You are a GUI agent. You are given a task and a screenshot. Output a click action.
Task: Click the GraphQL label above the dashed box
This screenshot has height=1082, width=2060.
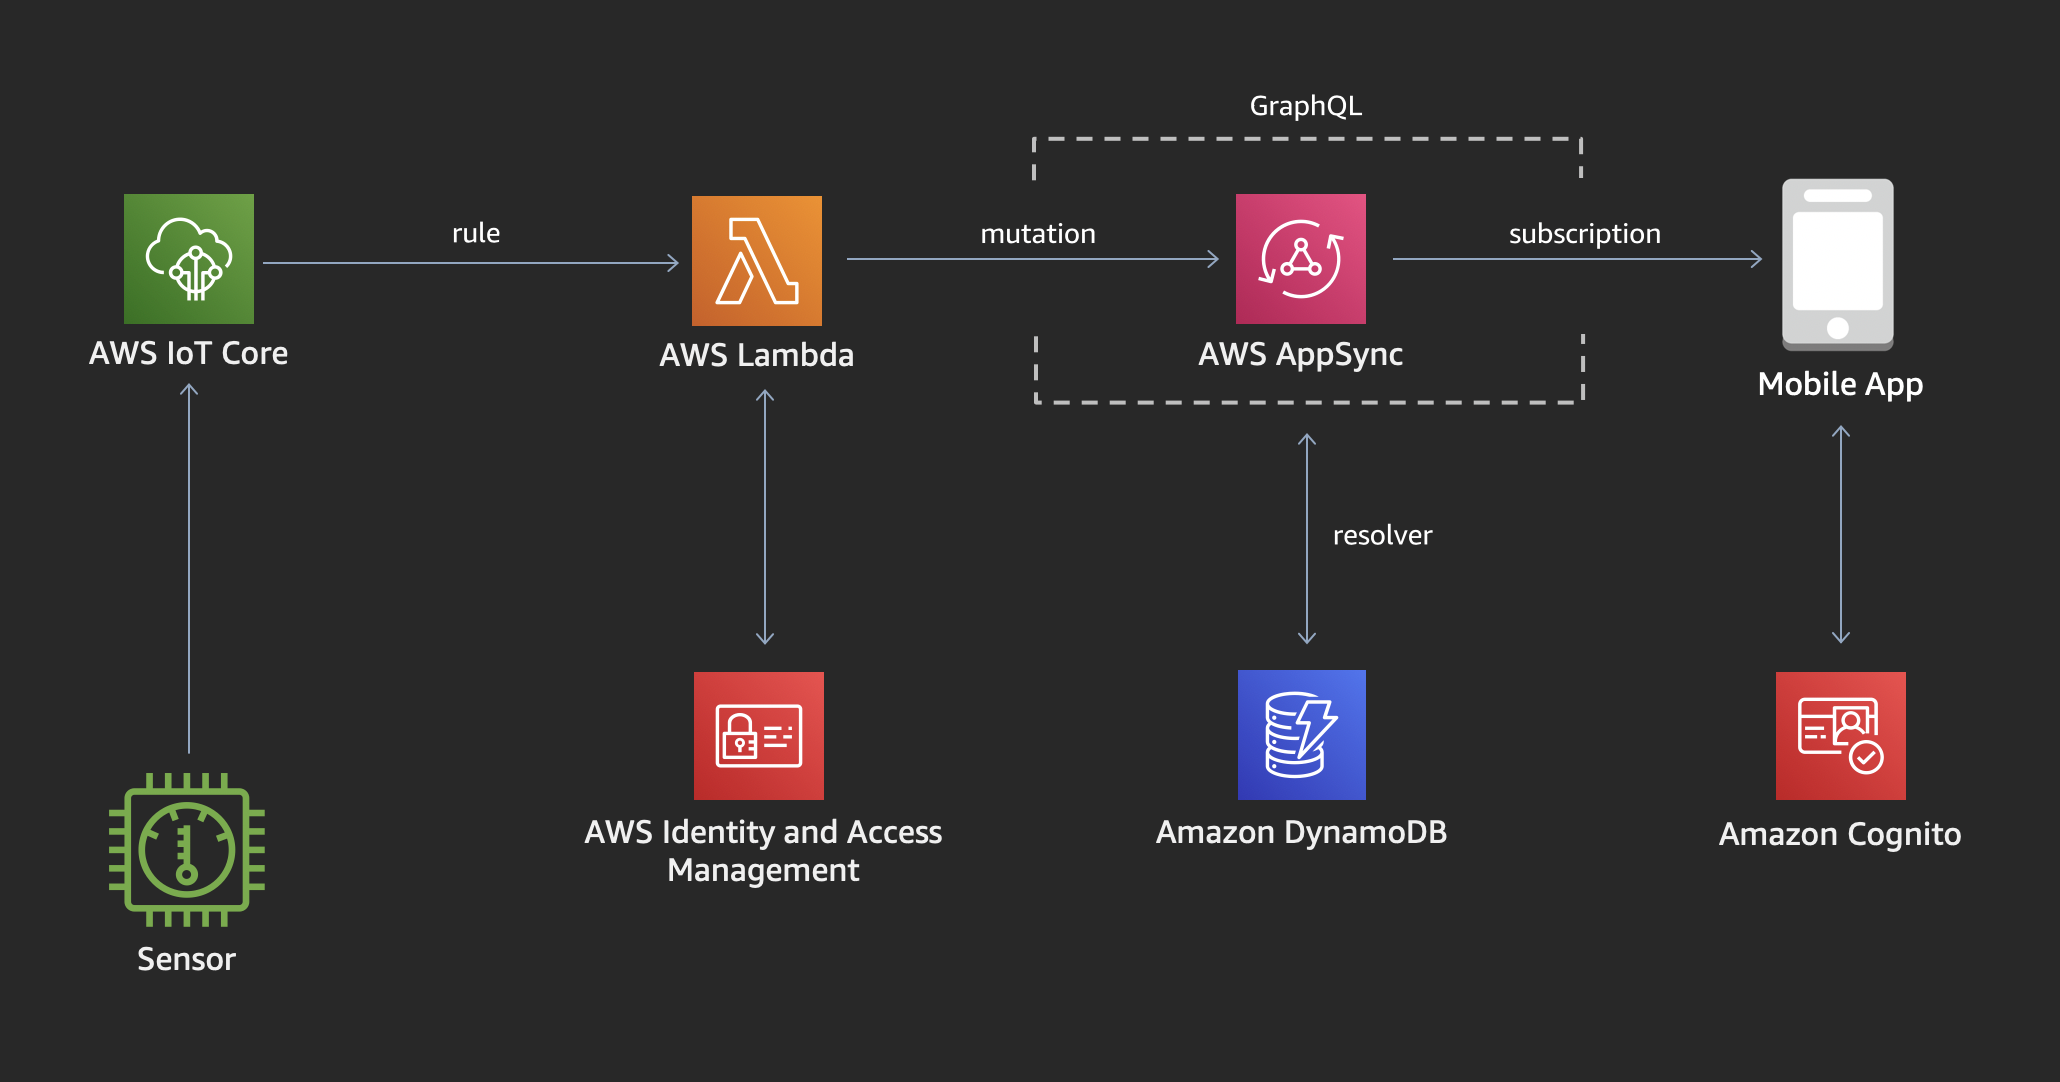pos(1305,106)
